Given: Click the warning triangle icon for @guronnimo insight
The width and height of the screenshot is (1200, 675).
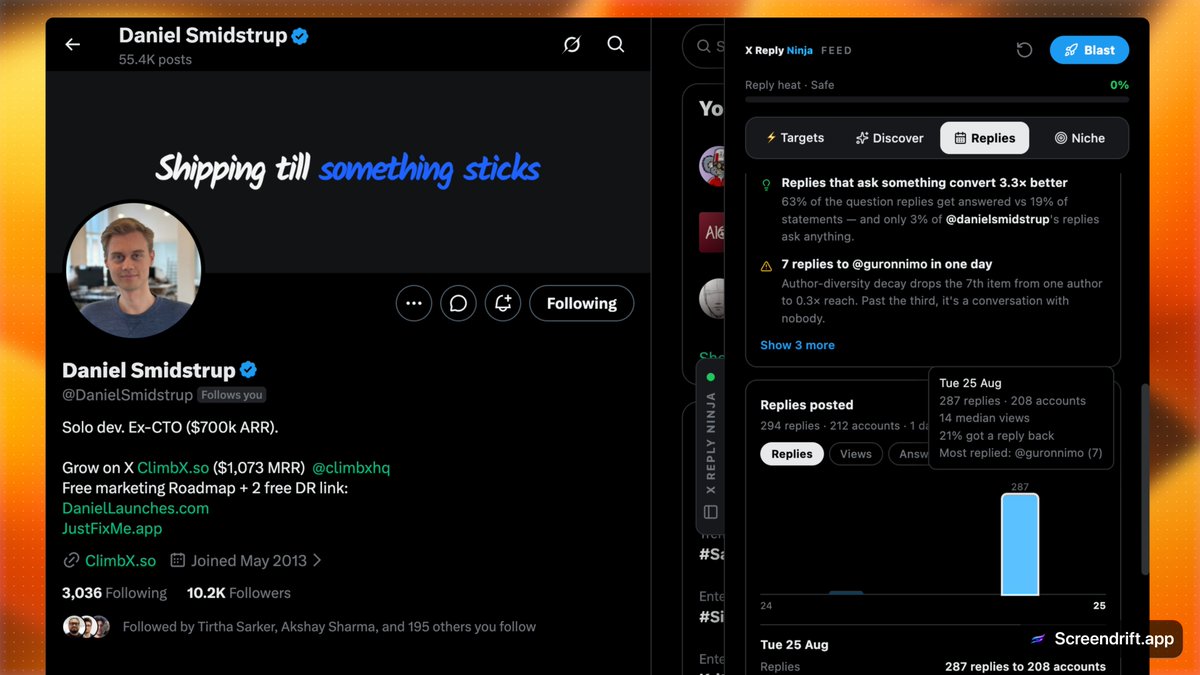Looking at the screenshot, I should click(x=766, y=266).
